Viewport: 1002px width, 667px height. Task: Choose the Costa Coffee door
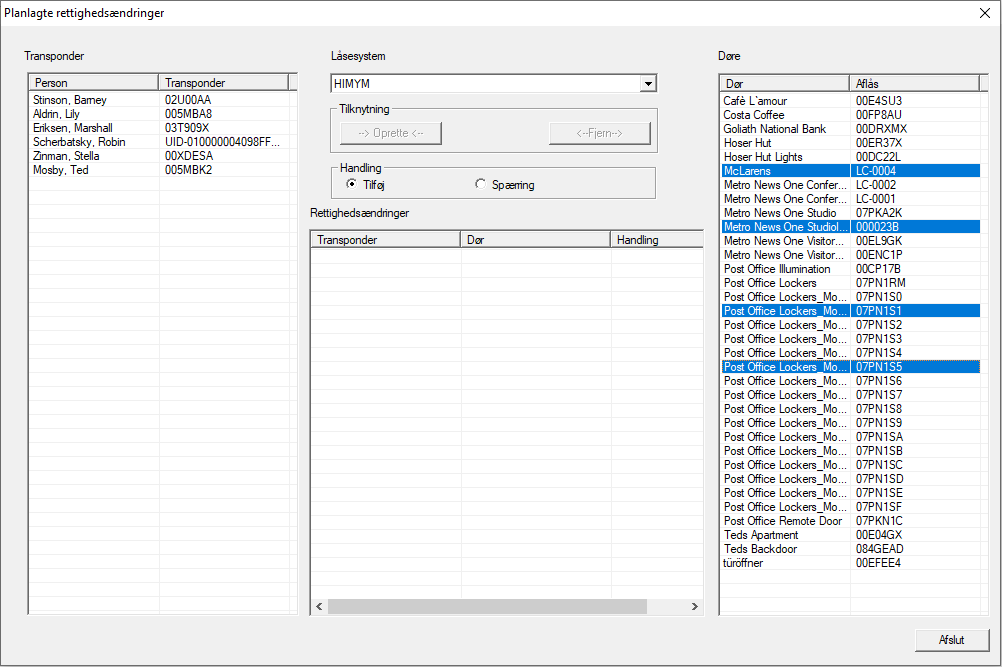754,115
